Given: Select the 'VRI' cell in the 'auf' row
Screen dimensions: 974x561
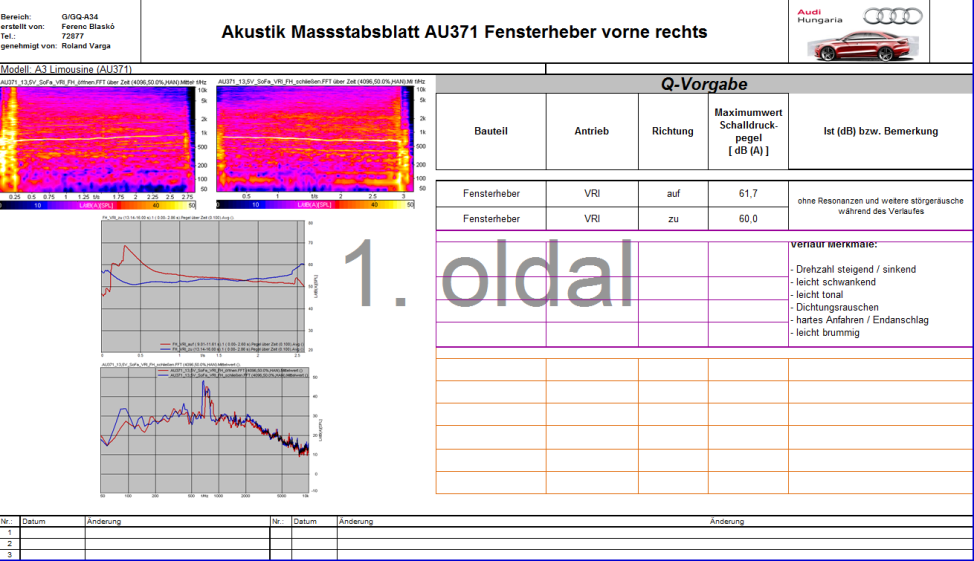Looking at the screenshot, I should click(x=591, y=193).
